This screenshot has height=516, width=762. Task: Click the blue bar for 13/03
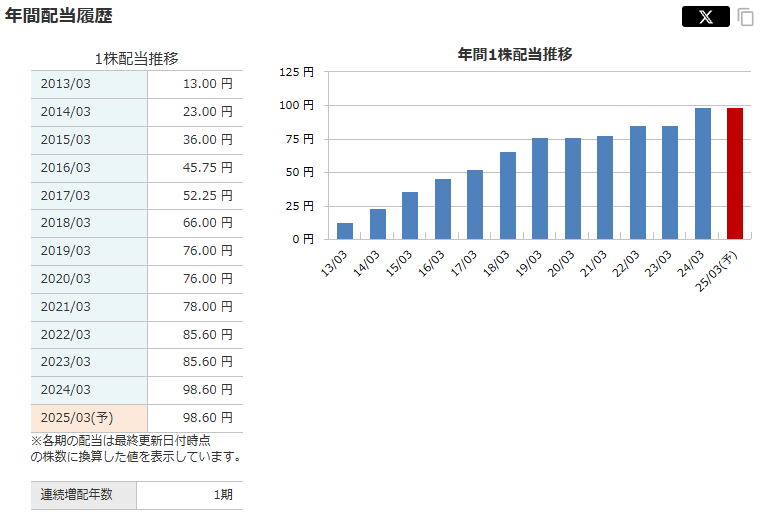pyautogui.click(x=345, y=231)
